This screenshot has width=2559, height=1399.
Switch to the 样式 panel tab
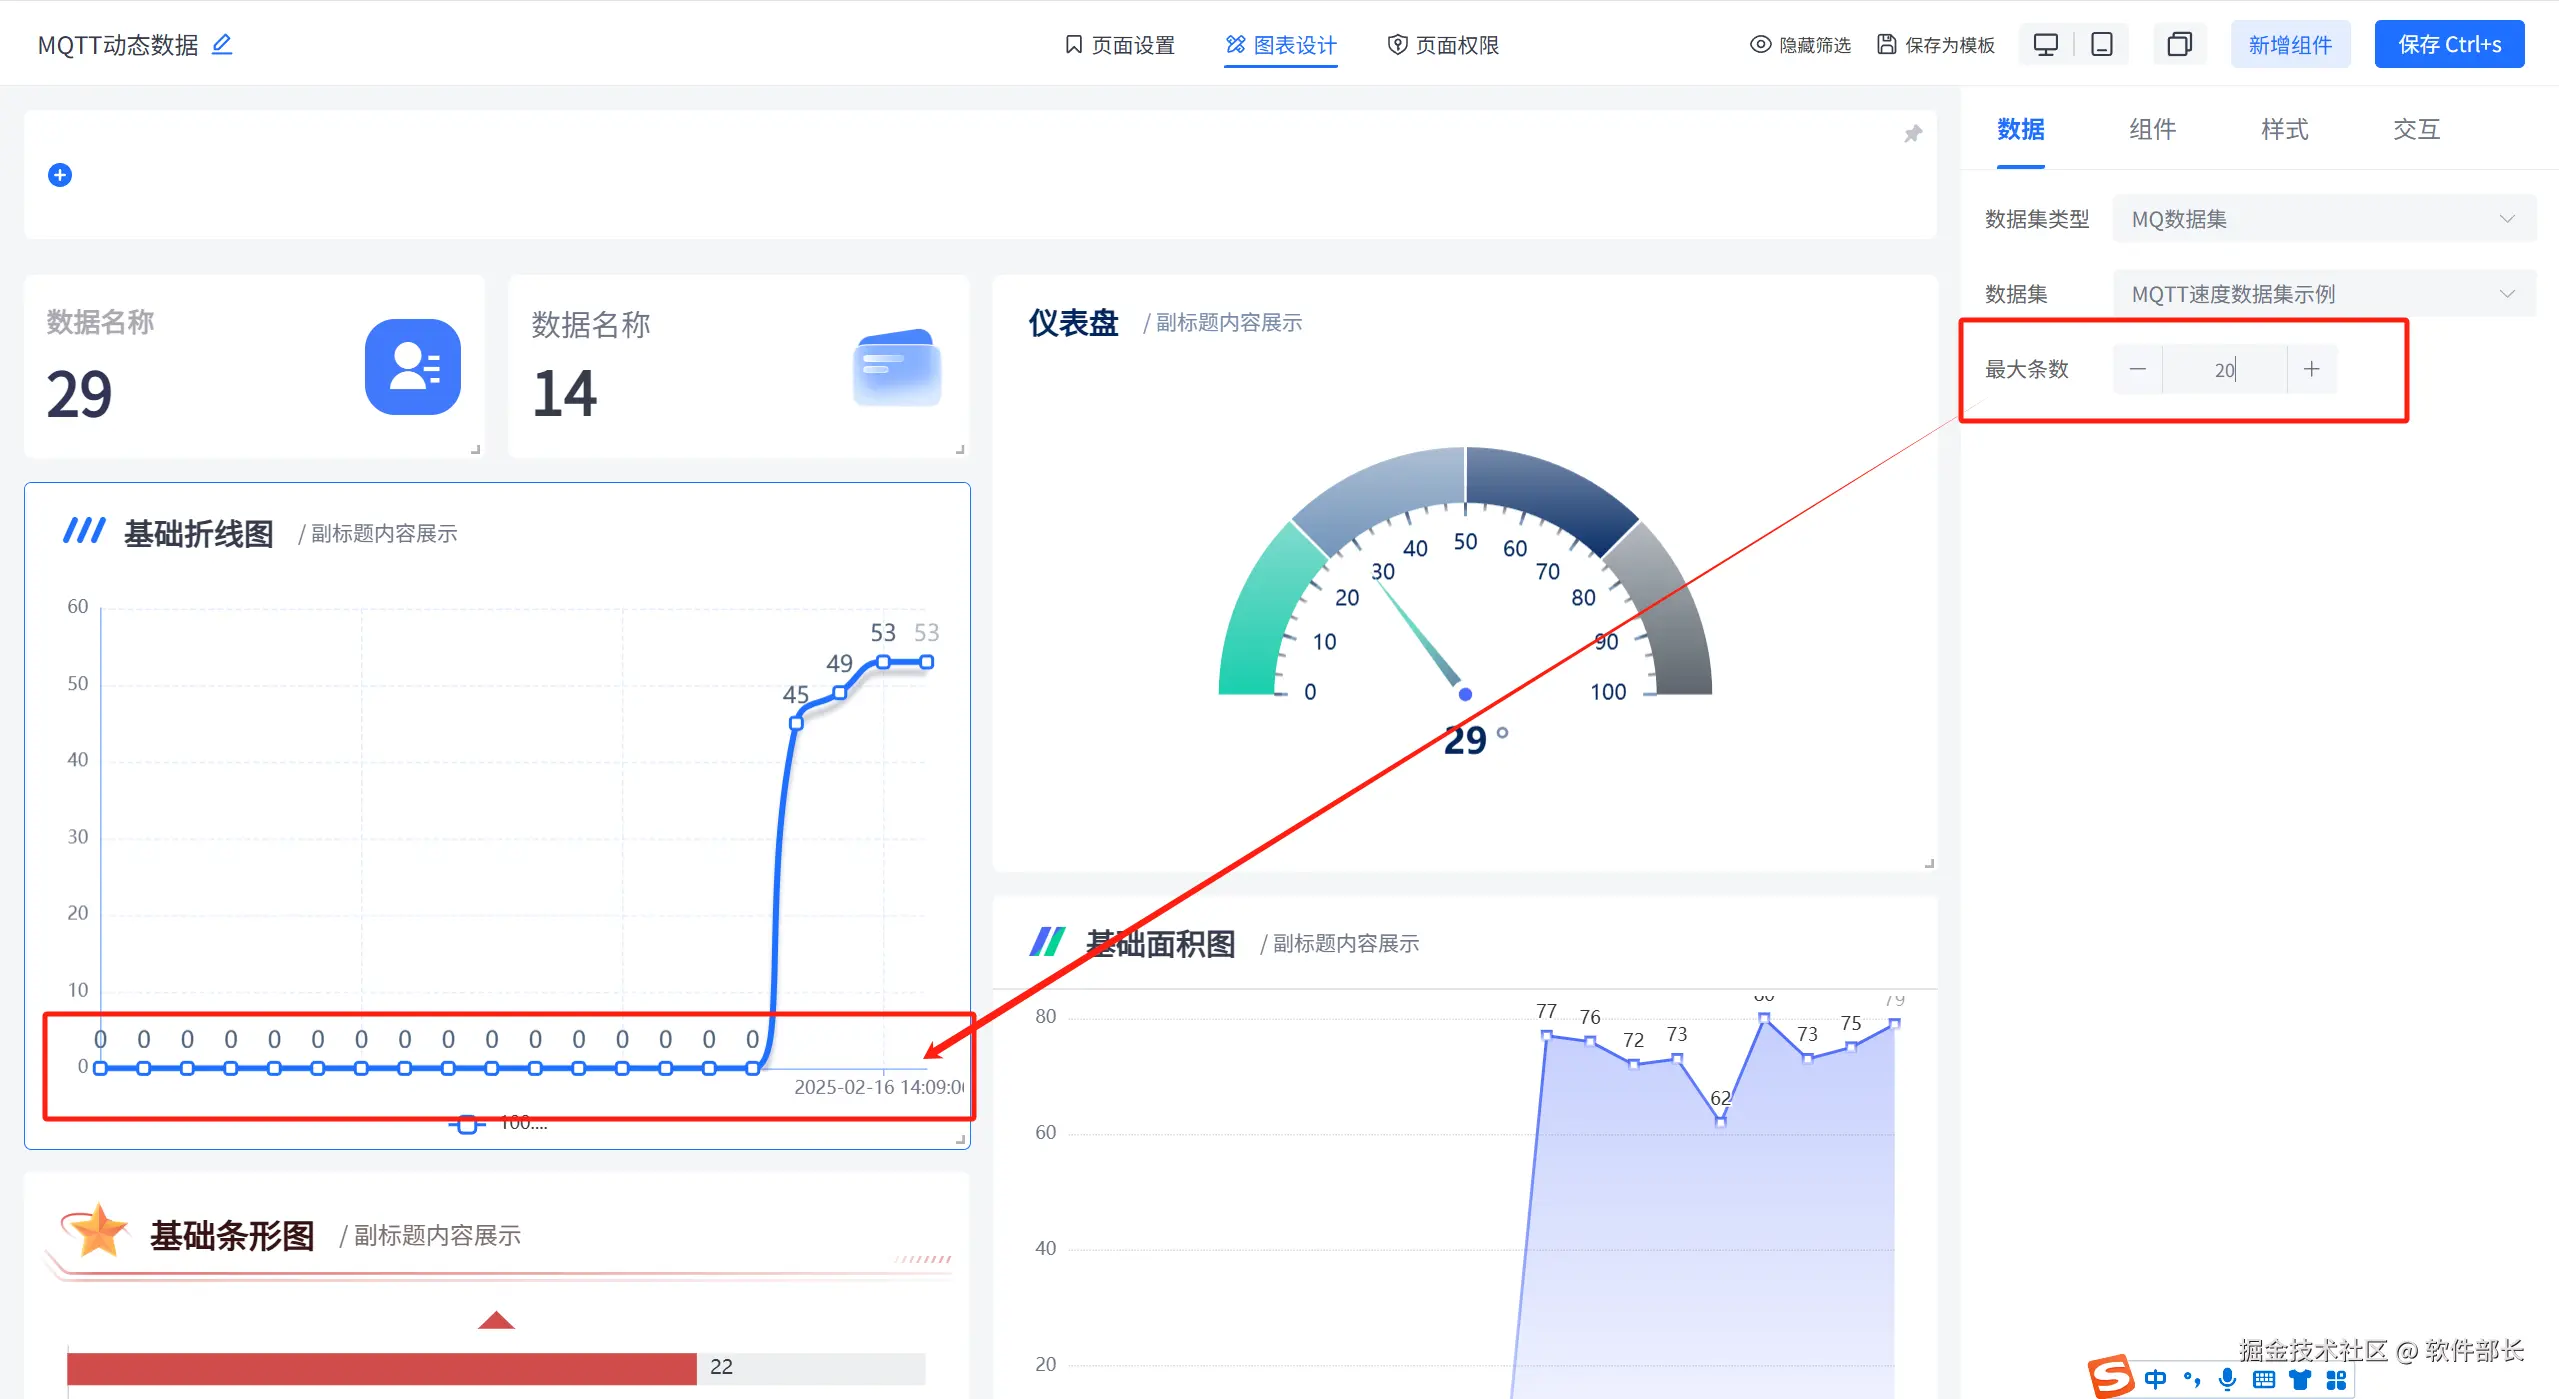(x=2284, y=129)
